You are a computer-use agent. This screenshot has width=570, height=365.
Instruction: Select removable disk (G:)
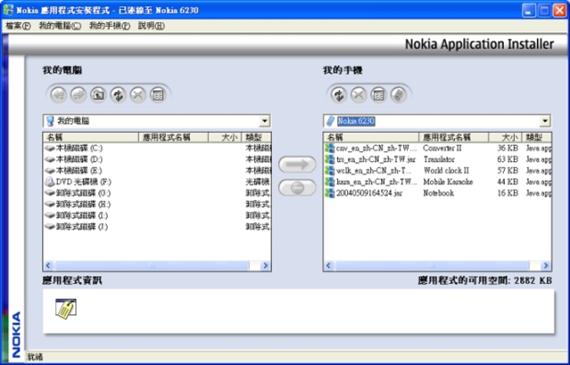78,193
